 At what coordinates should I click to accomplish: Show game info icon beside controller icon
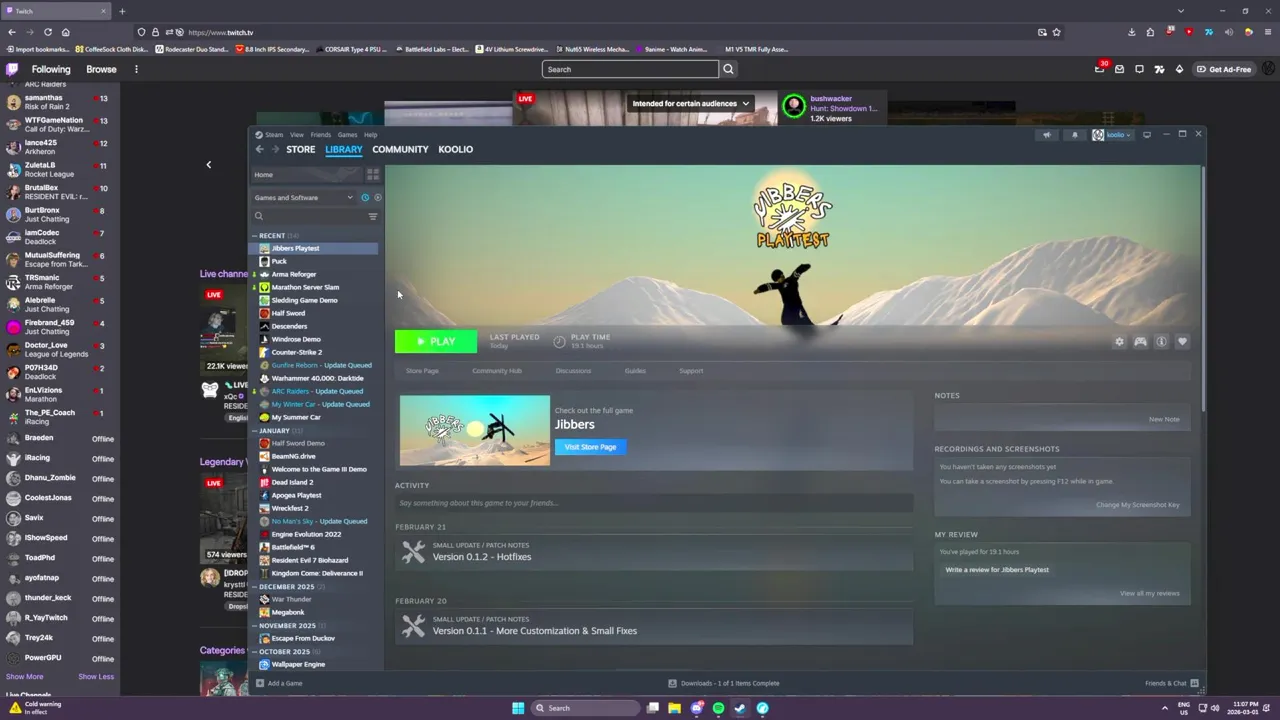tap(1161, 342)
